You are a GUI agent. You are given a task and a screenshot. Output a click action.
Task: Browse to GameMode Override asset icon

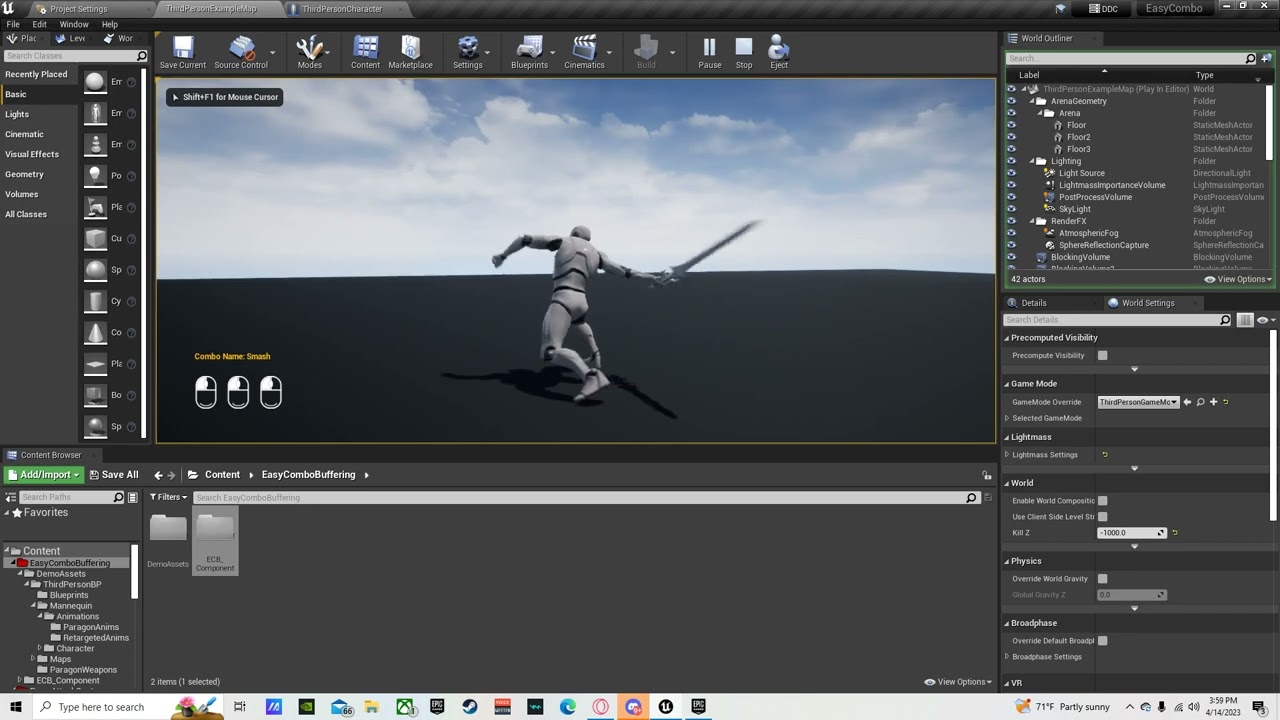[x=1200, y=402]
